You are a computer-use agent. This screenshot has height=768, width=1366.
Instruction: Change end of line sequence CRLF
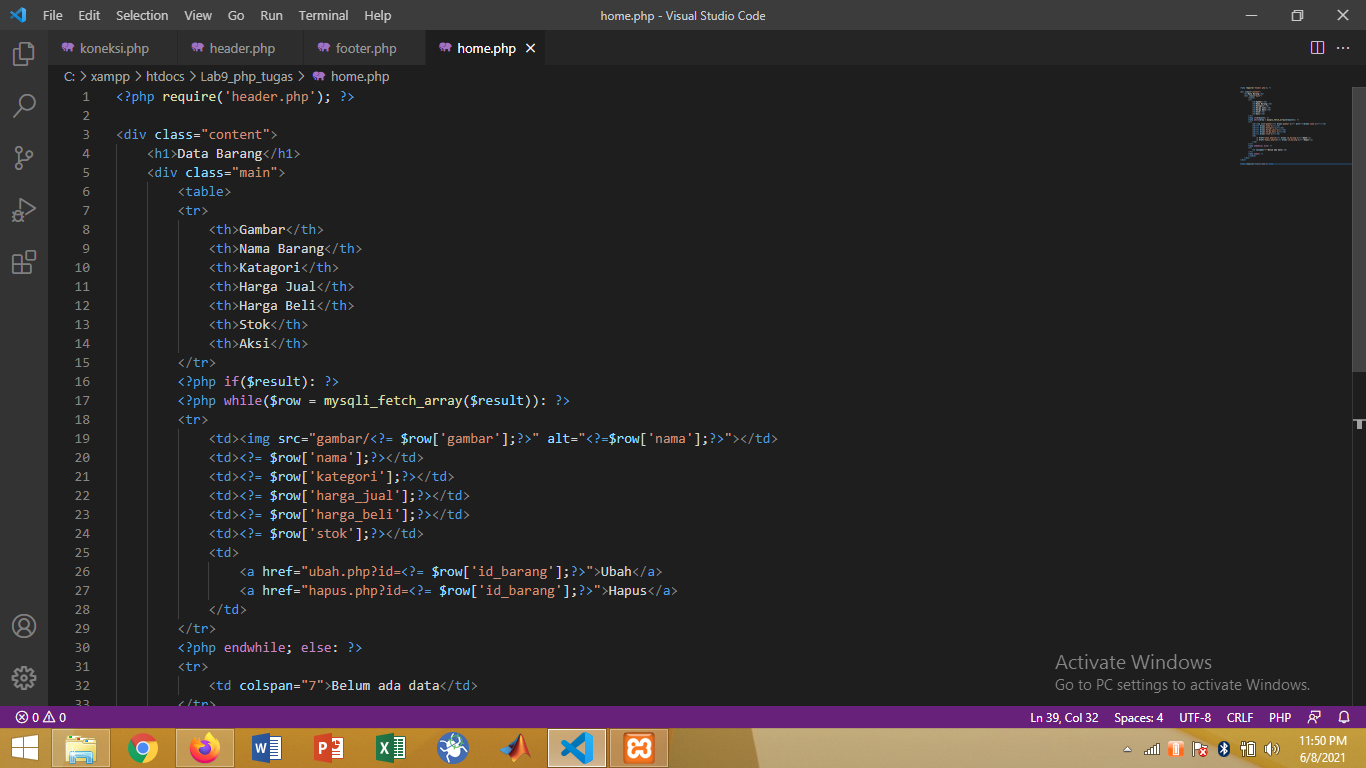[1240, 717]
